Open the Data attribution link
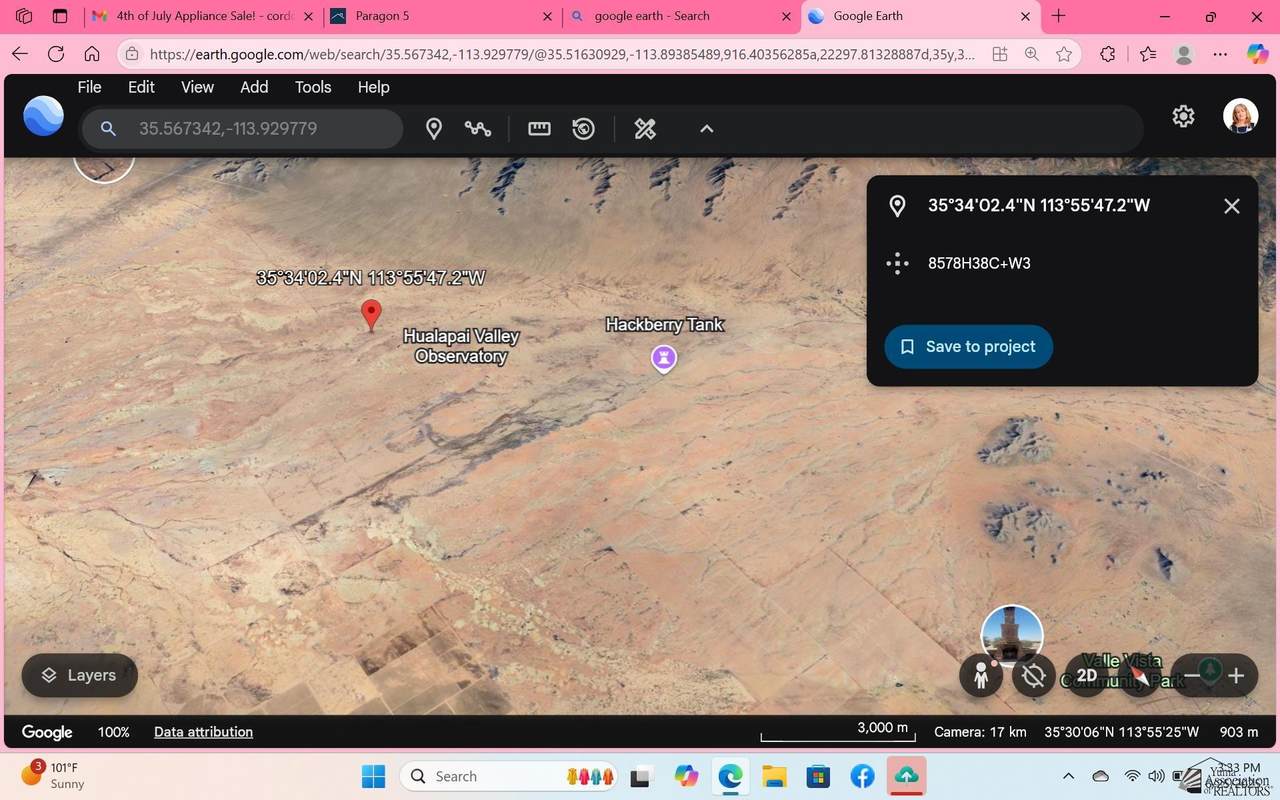The width and height of the screenshot is (1280, 800). click(203, 732)
